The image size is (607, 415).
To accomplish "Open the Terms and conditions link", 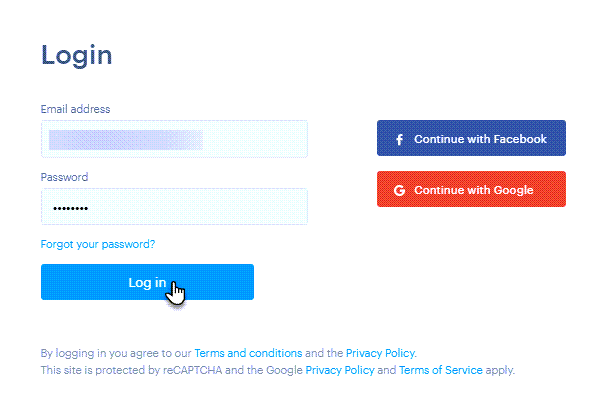I will (248, 353).
